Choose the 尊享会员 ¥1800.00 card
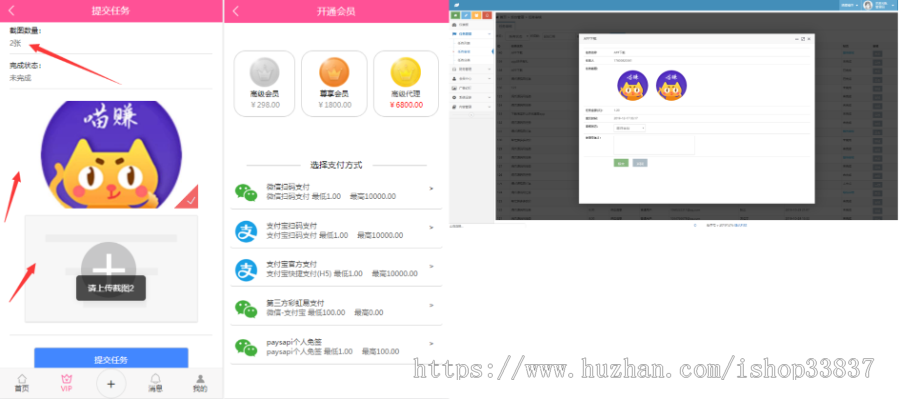 pos(334,84)
